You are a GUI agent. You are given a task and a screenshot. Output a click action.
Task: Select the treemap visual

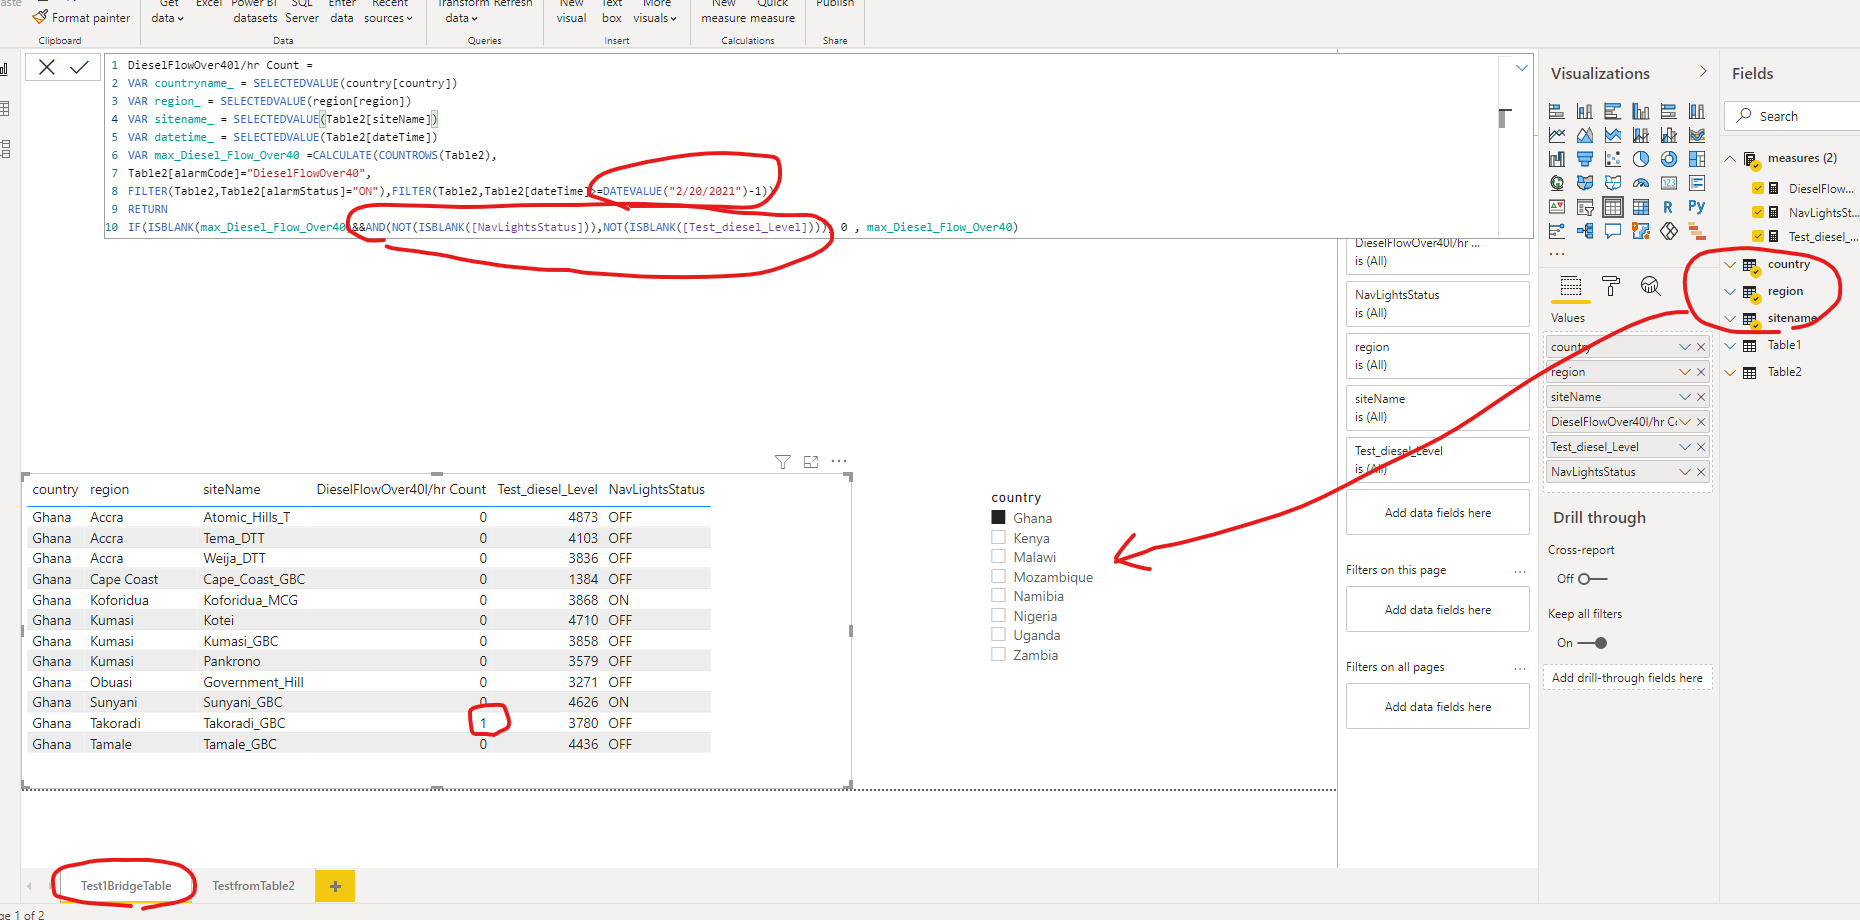pyautogui.click(x=1697, y=159)
